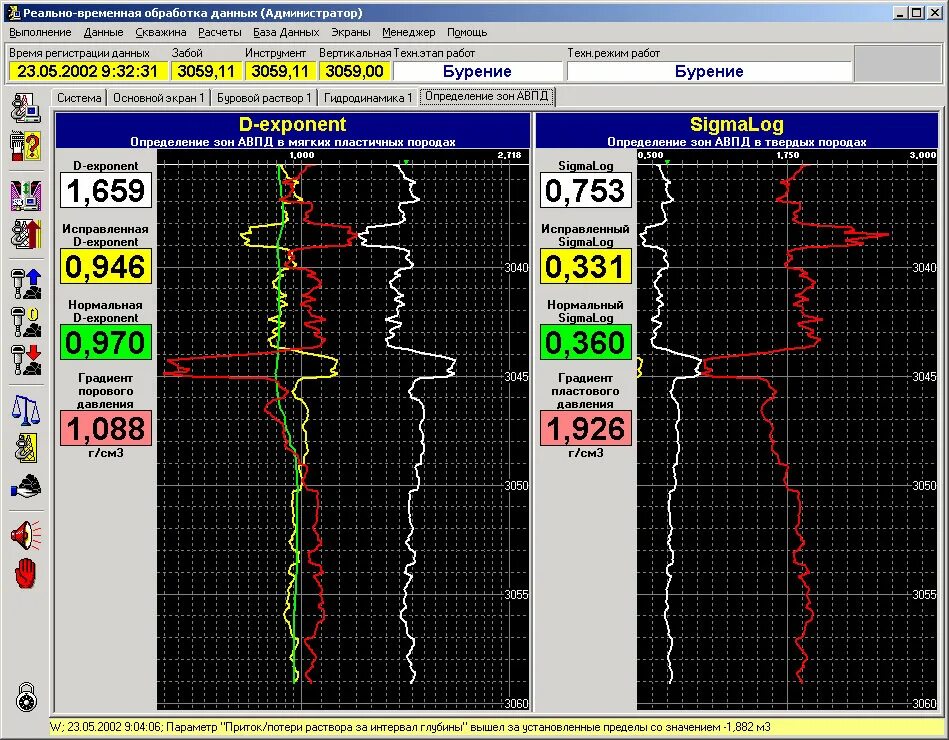The height and width of the screenshot is (740, 949).
Task: Open the blue balance scales icon
Action: tap(25, 410)
